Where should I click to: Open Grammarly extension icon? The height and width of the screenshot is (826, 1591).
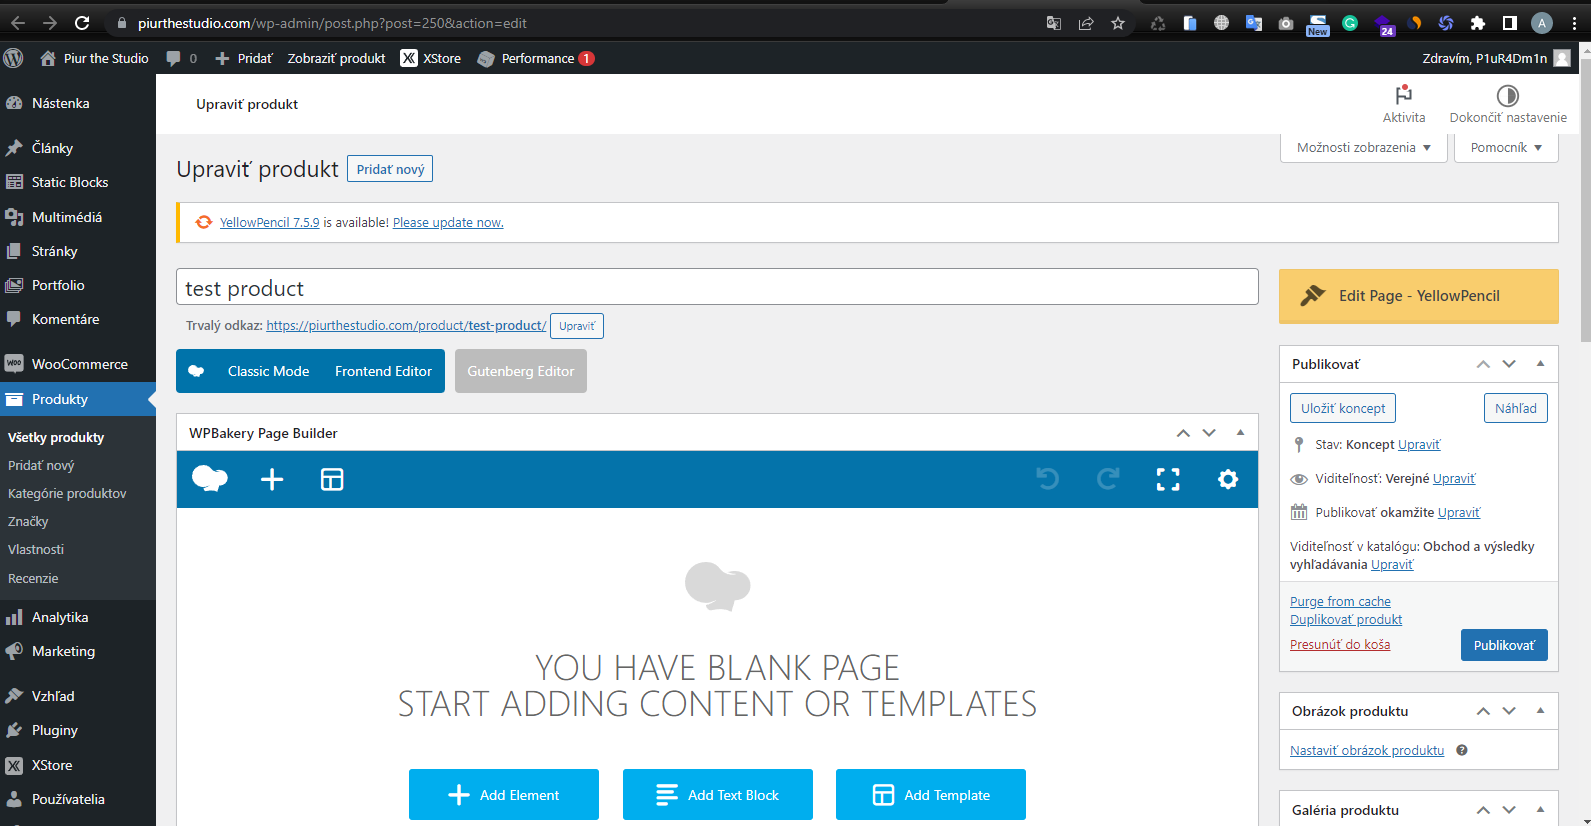coord(1350,23)
